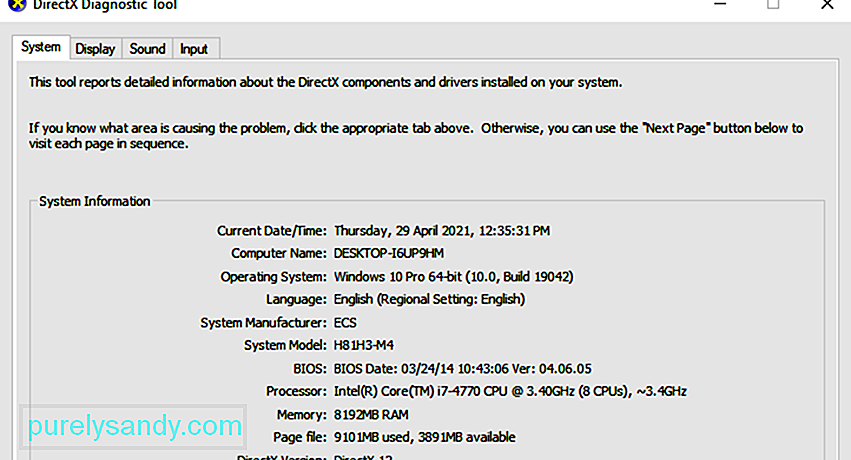Maximize the DirectX Diagnostic Tool window
851x460 pixels.
point(773,5)
